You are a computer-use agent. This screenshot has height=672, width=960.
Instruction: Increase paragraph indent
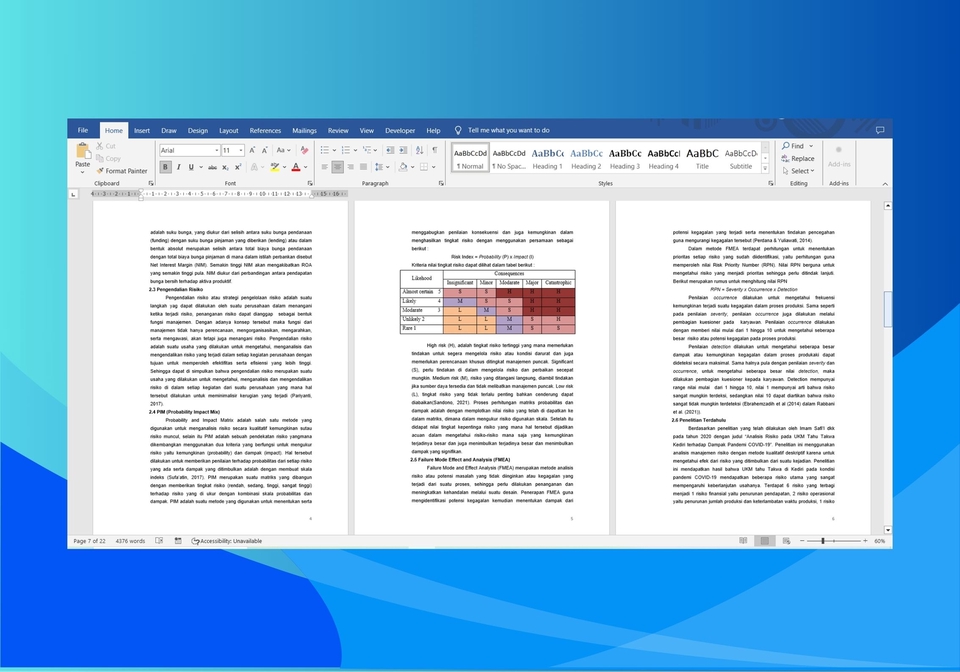click(403, 150)
